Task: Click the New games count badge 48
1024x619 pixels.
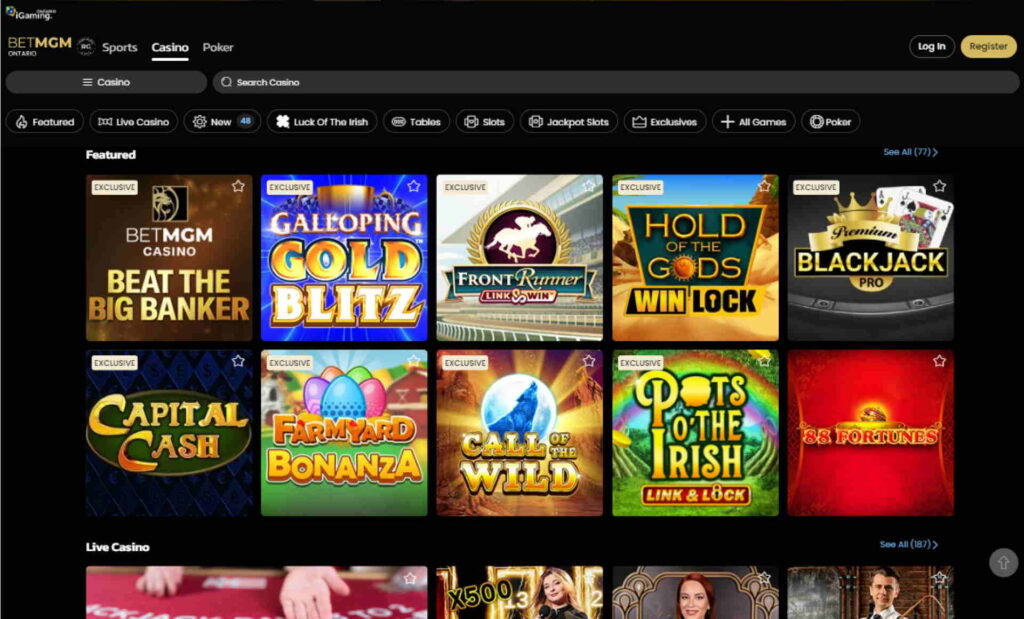Action: [x=246, y=121]
